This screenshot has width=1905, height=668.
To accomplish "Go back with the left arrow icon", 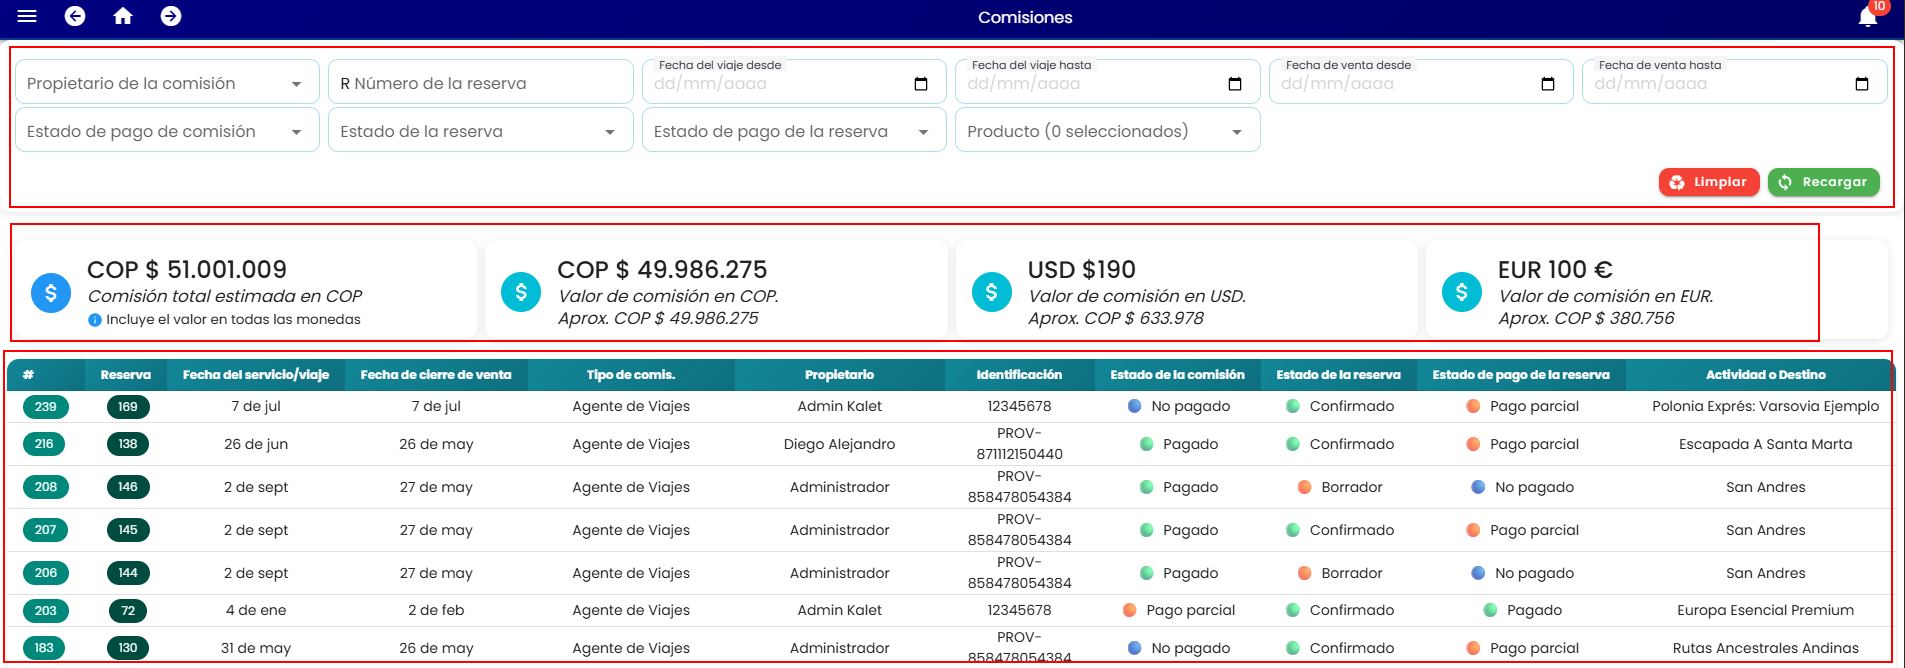I will [x=75, y=16].
